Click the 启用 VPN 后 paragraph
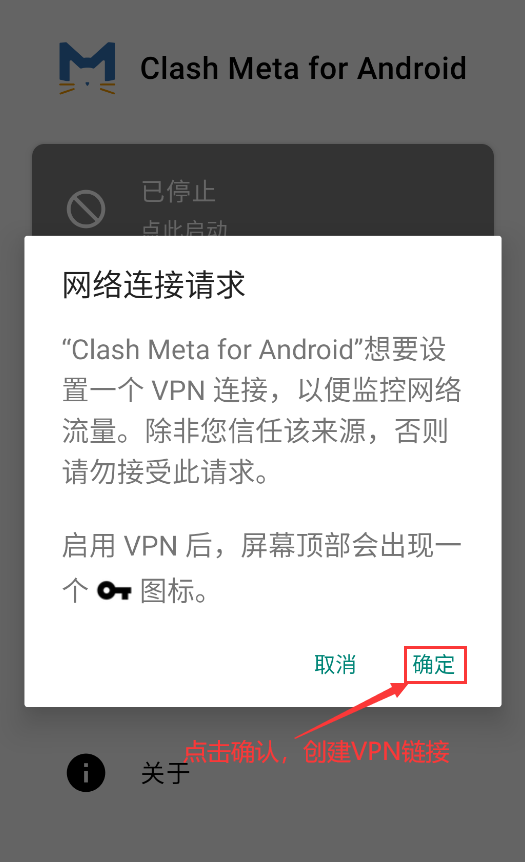525x862 pixels. (x=262, y=568)
